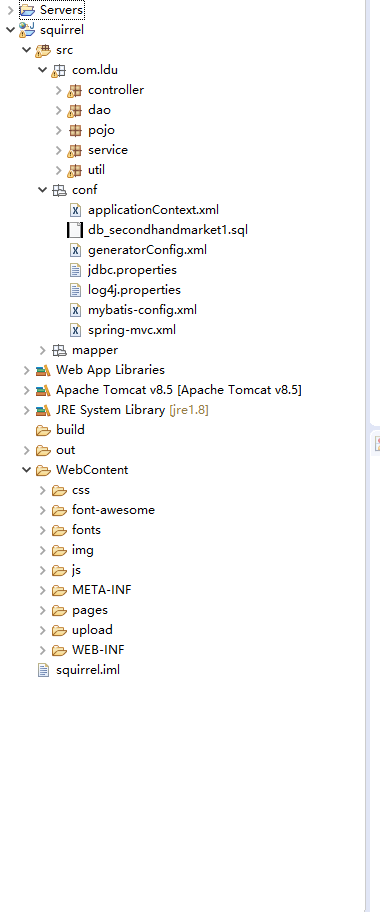Screen dimensions: 380x912
Task: Click the squirrel project icon
Action: tap(27, 30)
